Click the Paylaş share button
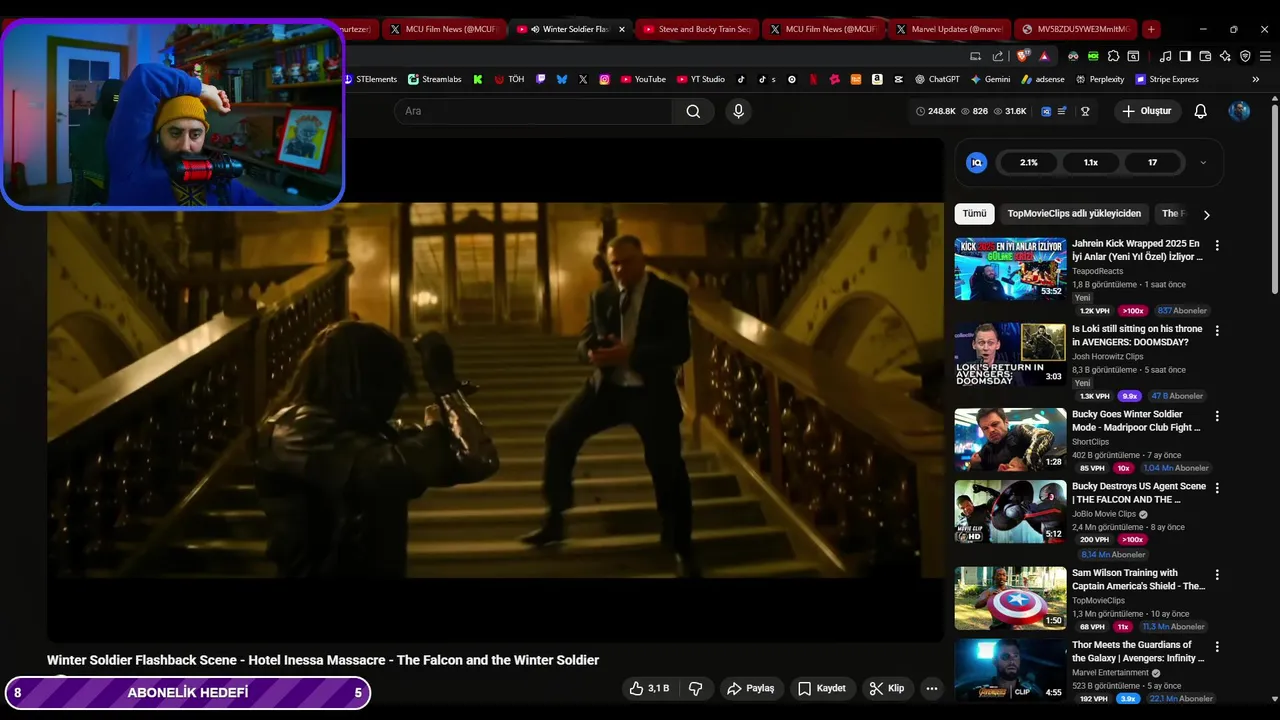This screenshot has height=720, width=1280. click(x=751, y=688)
